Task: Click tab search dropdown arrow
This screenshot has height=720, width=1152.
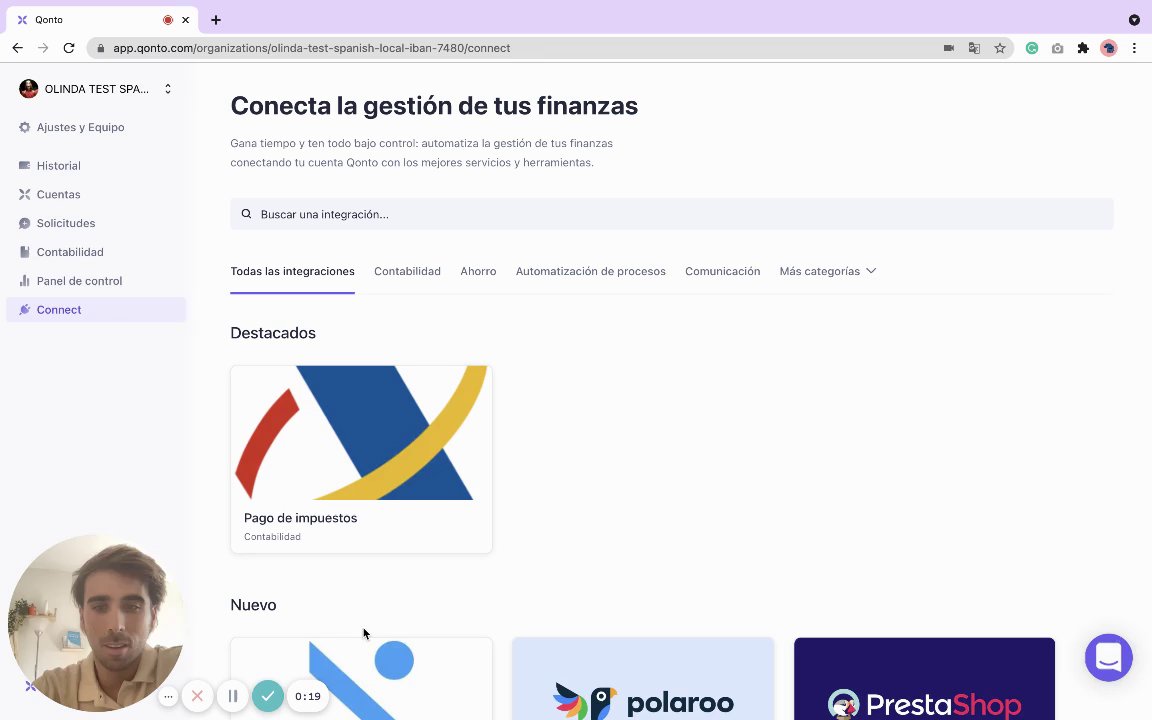Action: click(1134, 20)
